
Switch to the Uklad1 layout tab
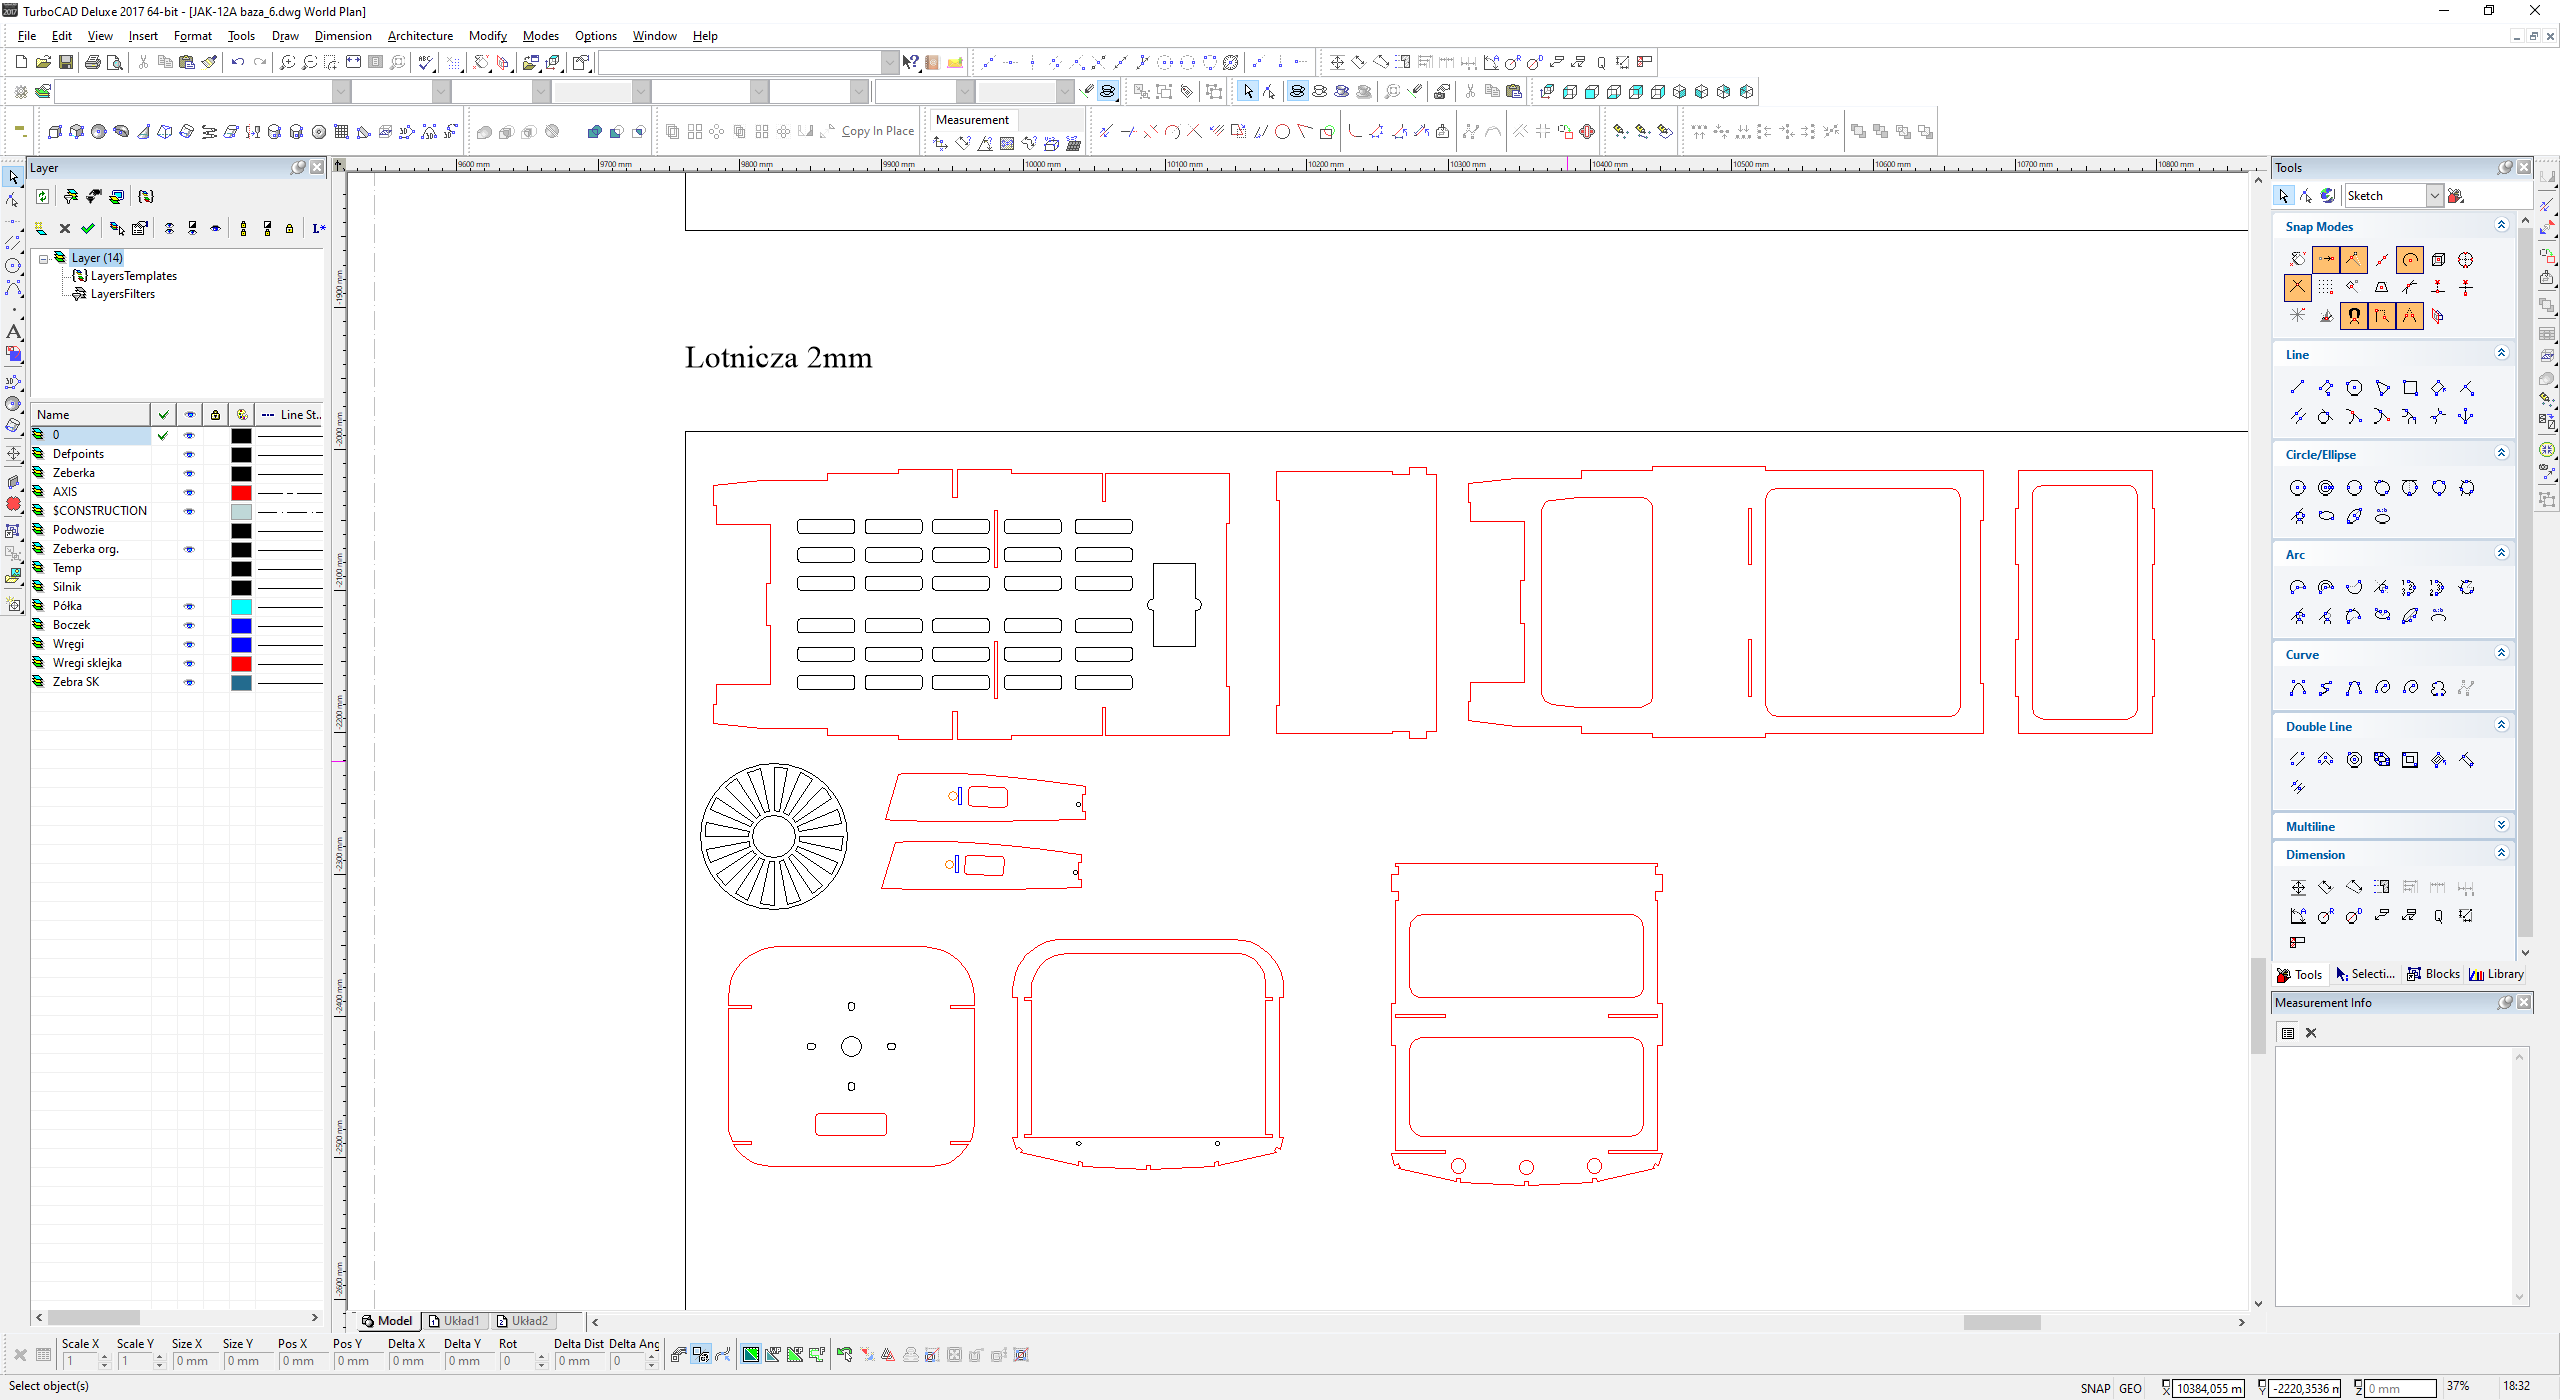454,1321
